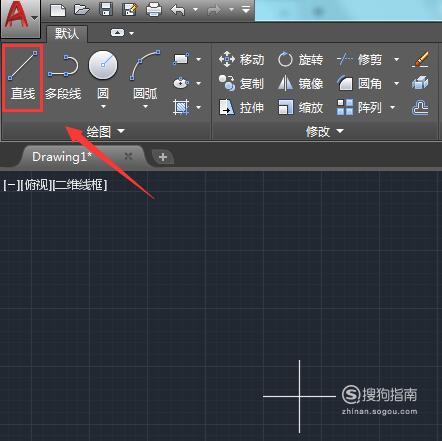Screen dimensions: 442x441
Task: Click the 拉伸 stretch tool
Action: pos(242,107)
